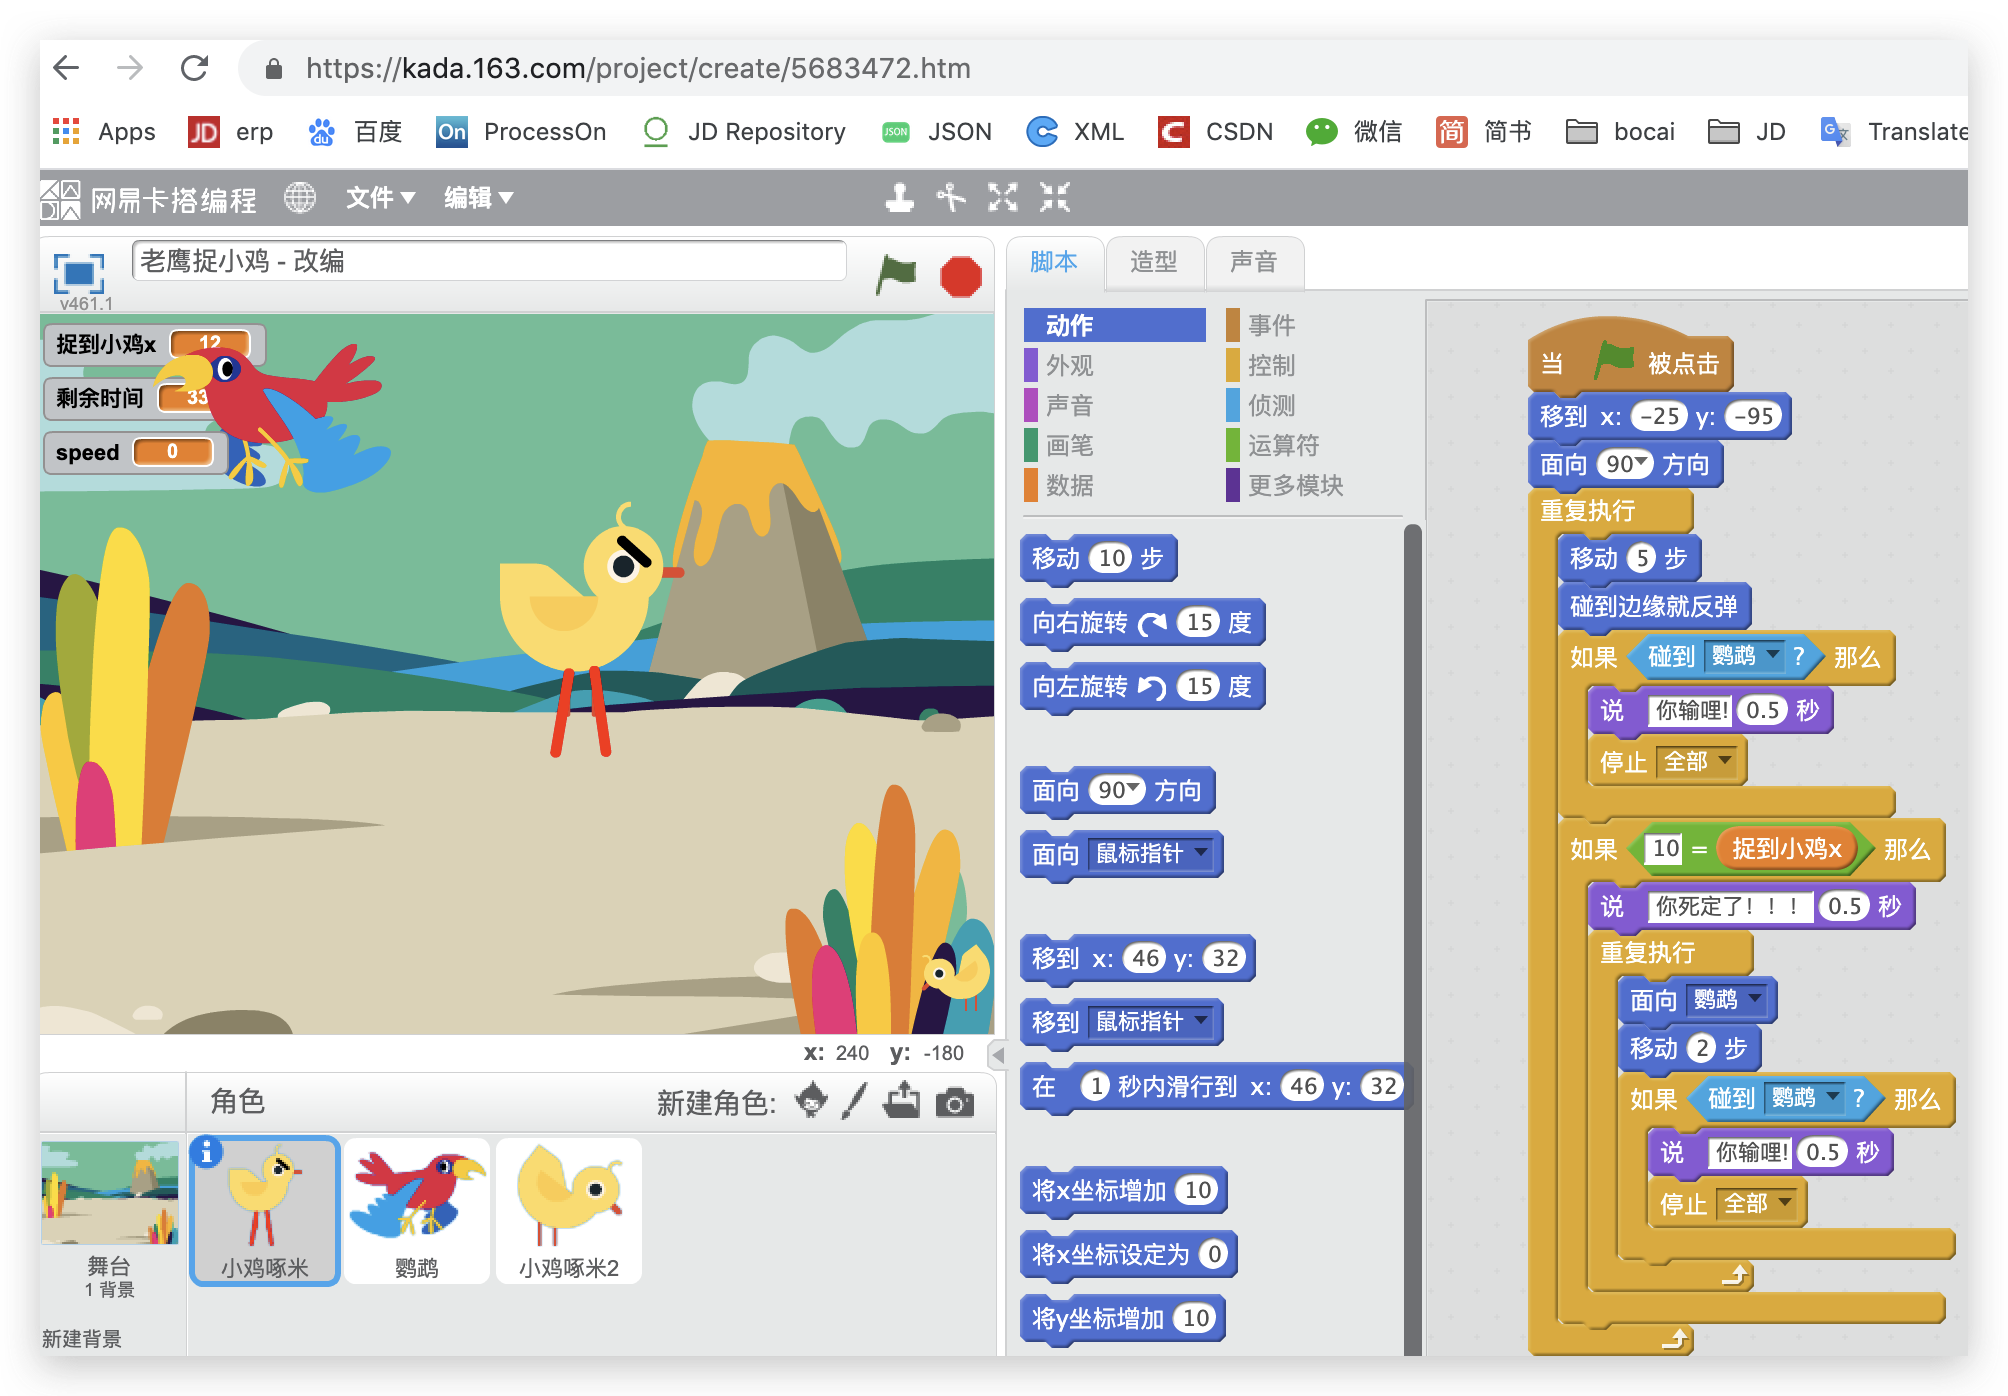Click the shrink sprite icon
Viewport: 2008px width, 1396px height.
coord(1052,197)
